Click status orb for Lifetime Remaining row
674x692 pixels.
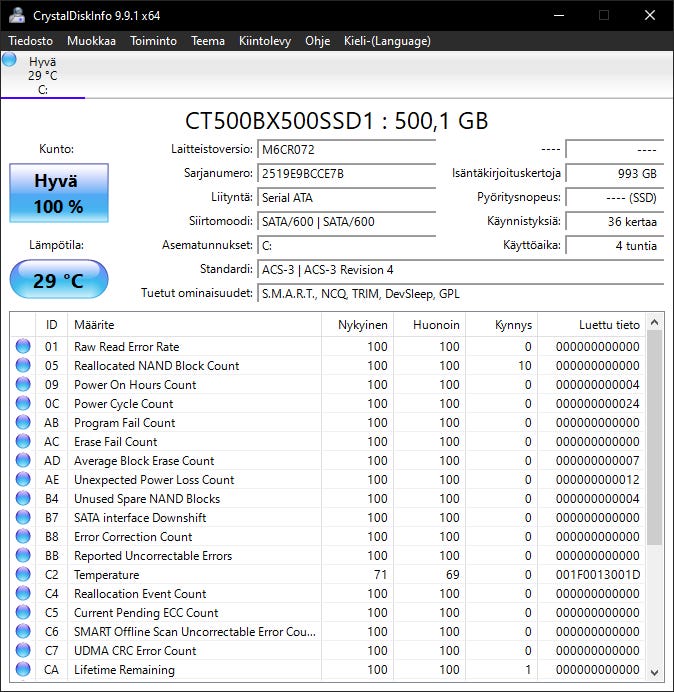coord(23,669)
